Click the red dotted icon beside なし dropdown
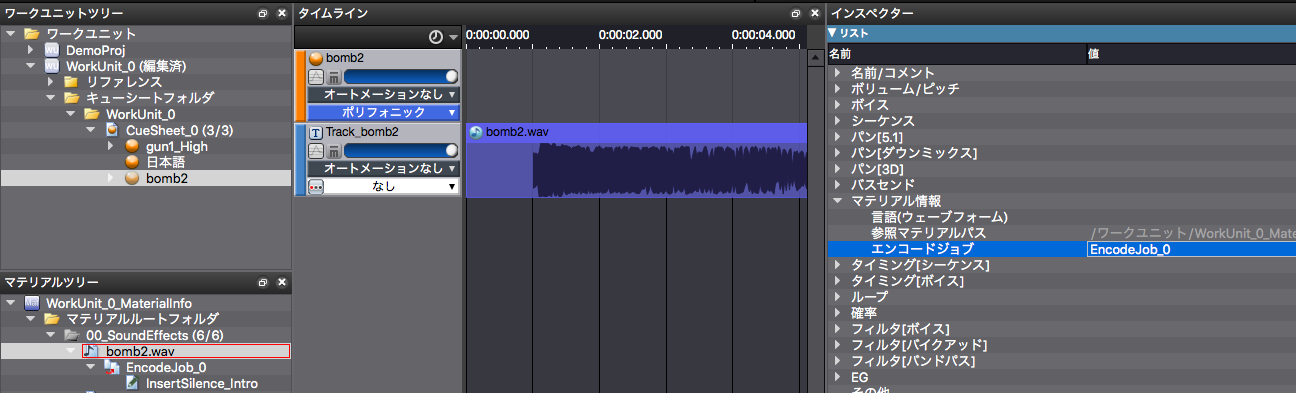Screen dimensions: 1296x393 point(316,186)
